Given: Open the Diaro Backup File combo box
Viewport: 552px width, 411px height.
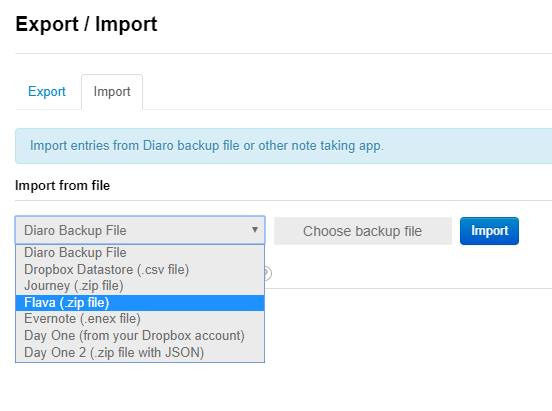Looking at the screenshot, I should [140, 230].
